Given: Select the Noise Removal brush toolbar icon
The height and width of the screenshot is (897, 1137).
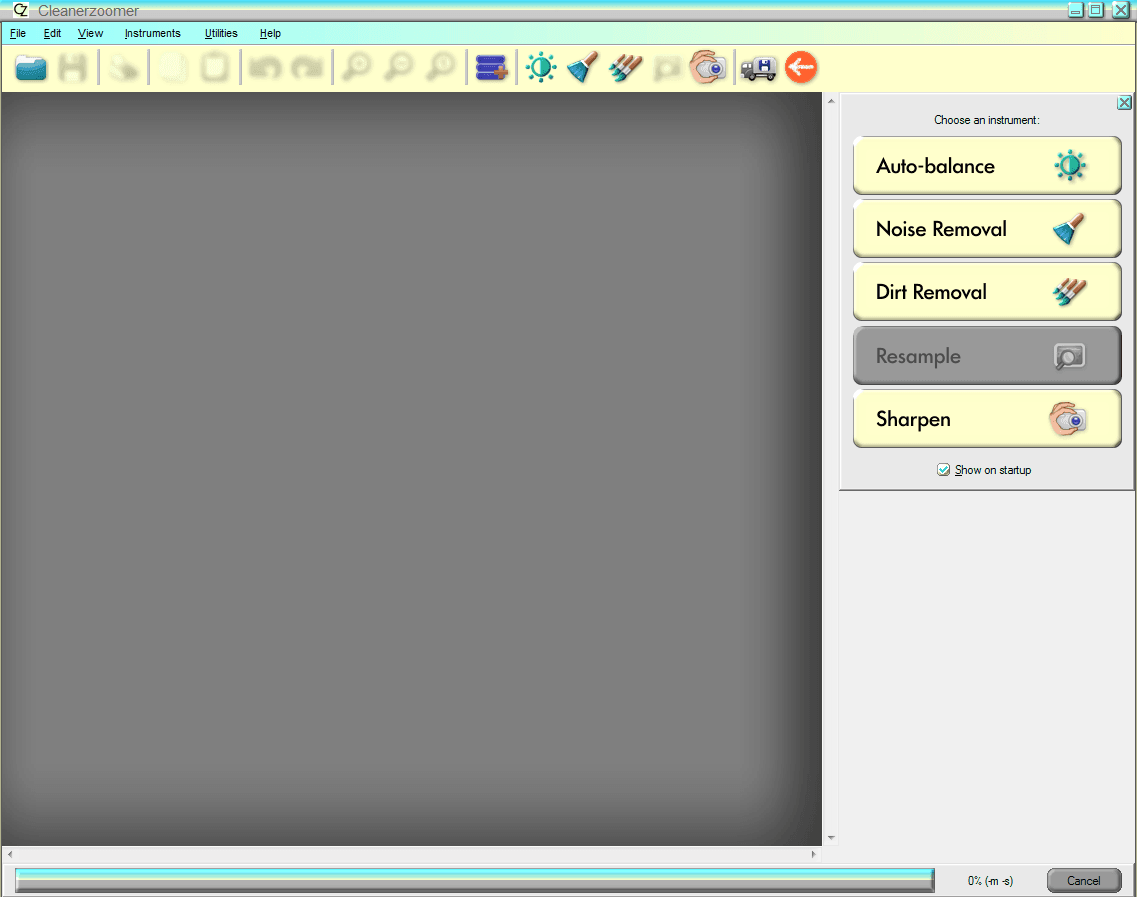Looking at the screenshot, I should (x=583, y=68).
